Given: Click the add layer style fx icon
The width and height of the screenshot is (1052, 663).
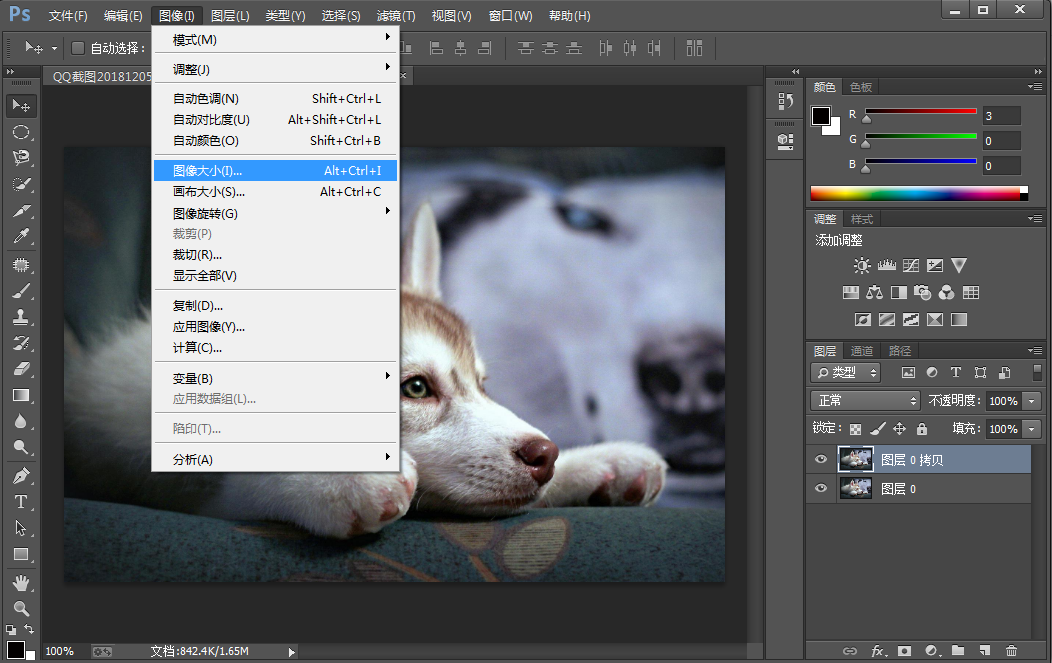Looking at the screenshot, I should click(x=878, y=651).
